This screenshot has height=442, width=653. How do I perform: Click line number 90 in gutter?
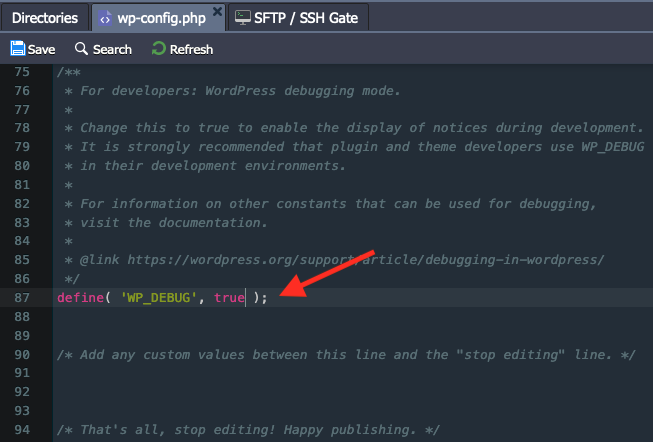pyautogui.click(x=22, y=355)
